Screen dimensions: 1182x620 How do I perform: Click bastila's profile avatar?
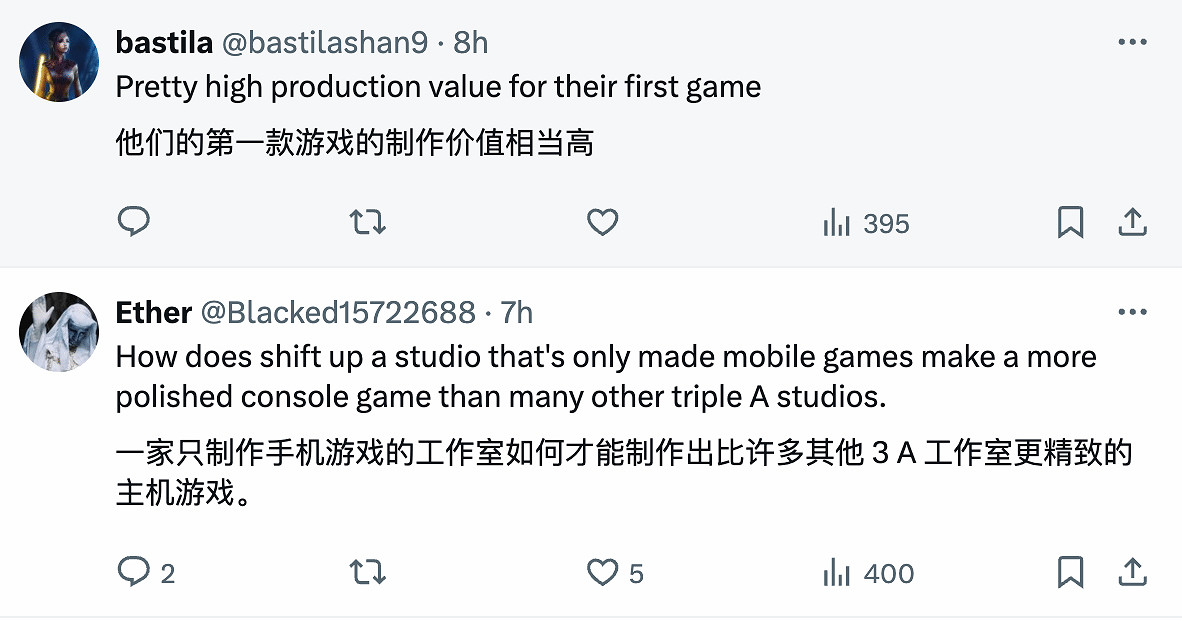point(59,60)
